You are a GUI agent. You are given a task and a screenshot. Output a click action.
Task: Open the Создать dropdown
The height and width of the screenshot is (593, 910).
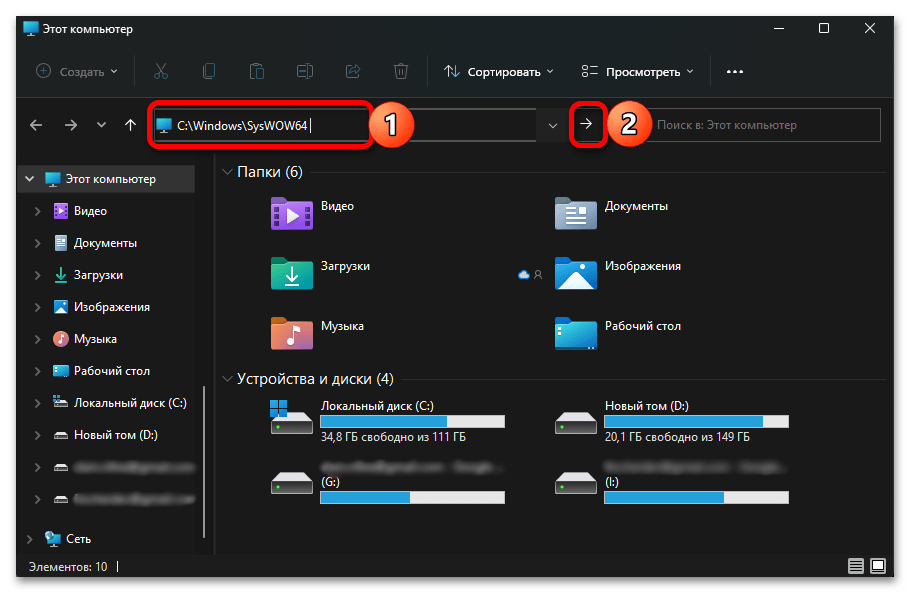click(77, 71)
